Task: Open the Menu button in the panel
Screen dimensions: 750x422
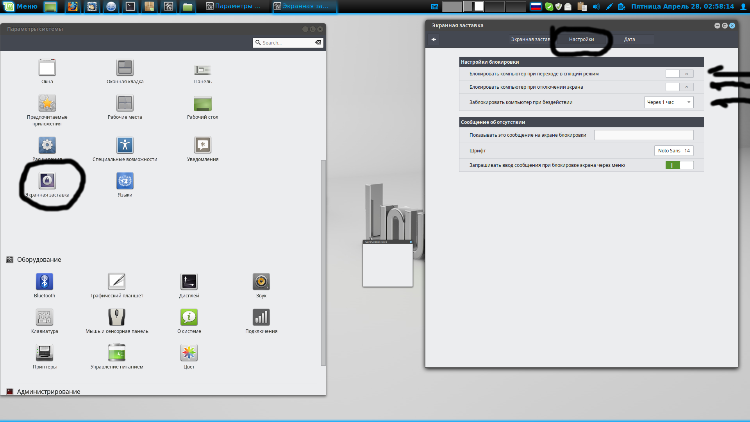Action: coord(20,6)
